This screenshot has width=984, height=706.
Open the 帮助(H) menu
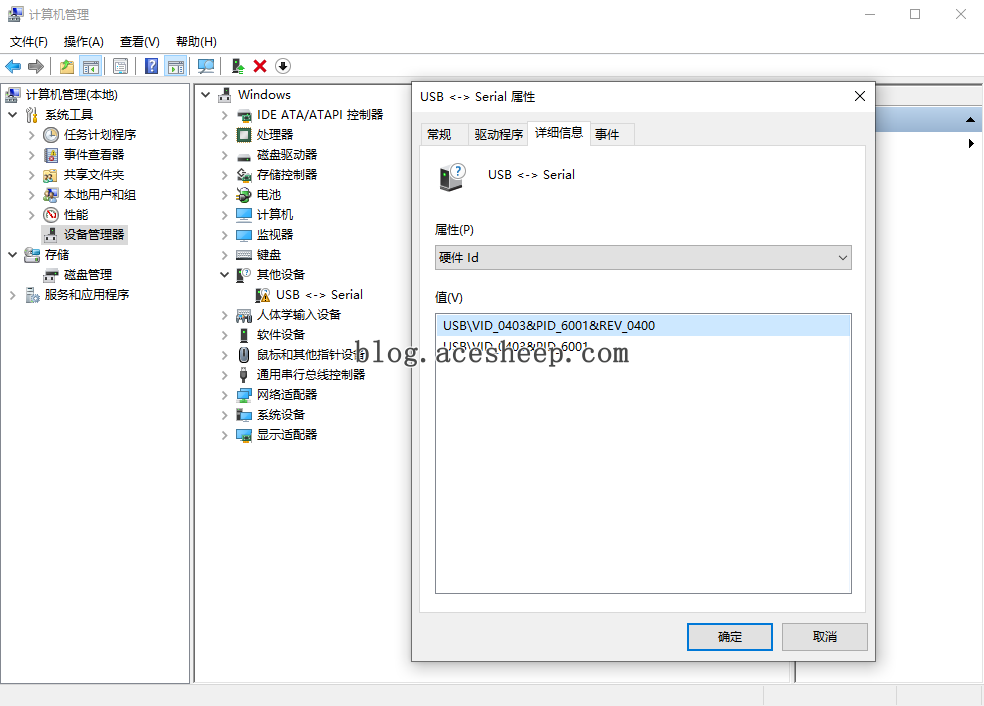196,41
